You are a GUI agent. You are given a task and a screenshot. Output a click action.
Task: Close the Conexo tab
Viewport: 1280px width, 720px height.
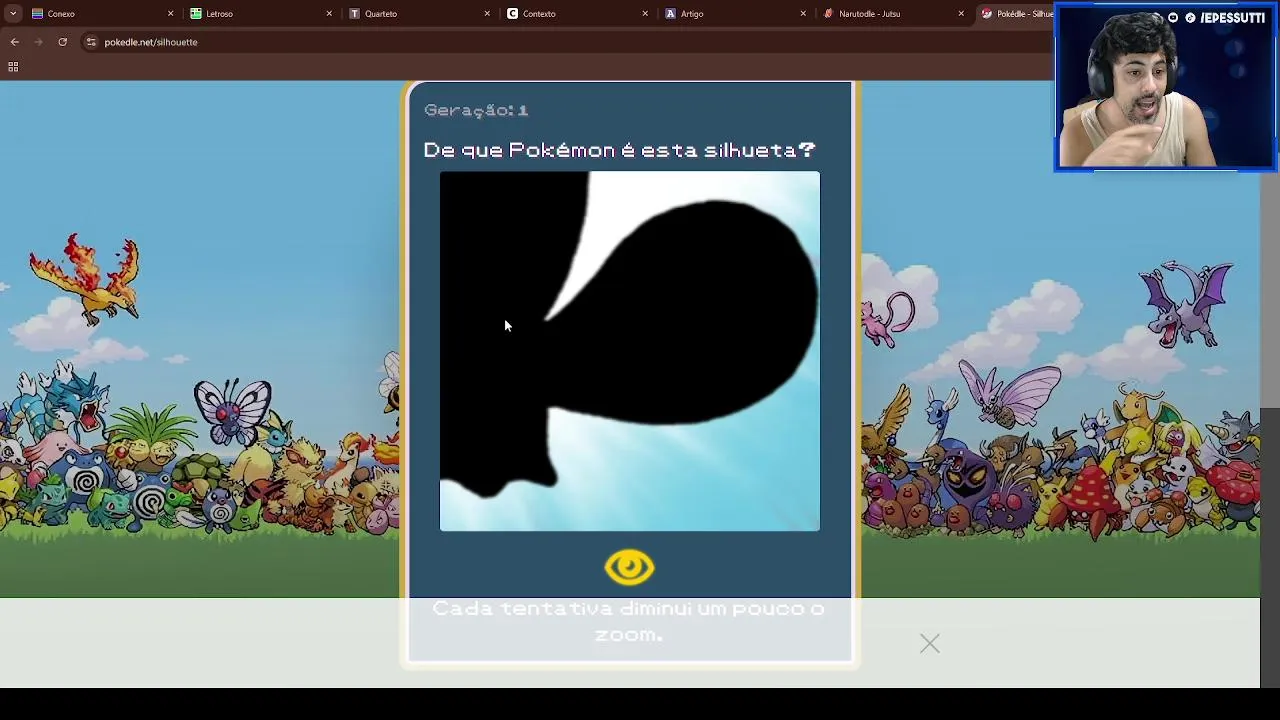click(x=170, y=13)
